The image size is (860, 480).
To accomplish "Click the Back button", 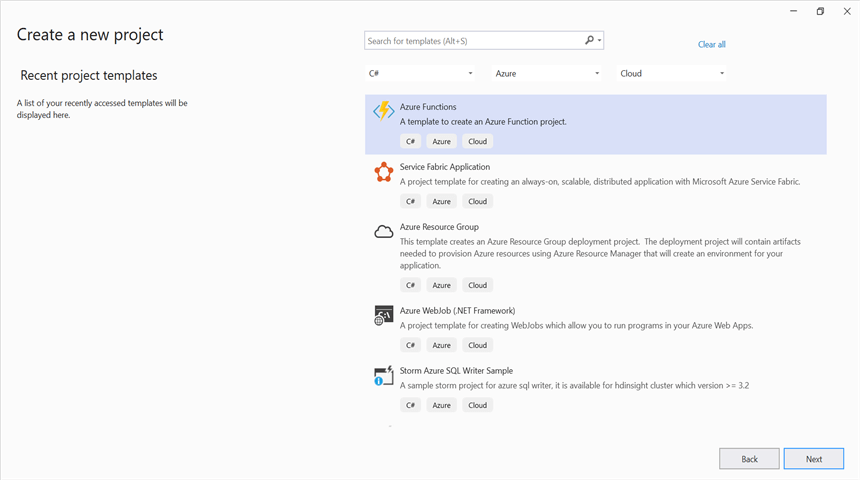I will coord(749,459).
